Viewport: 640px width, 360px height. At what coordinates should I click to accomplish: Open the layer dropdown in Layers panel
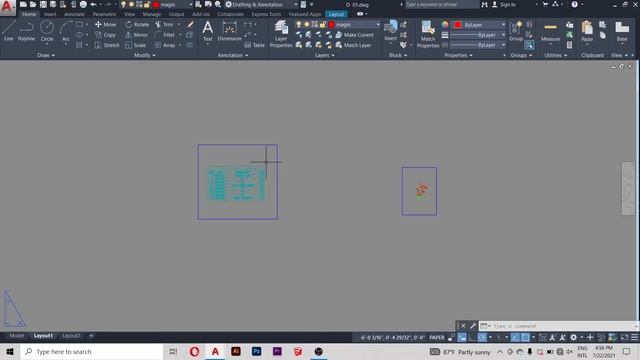pos(378,24)
